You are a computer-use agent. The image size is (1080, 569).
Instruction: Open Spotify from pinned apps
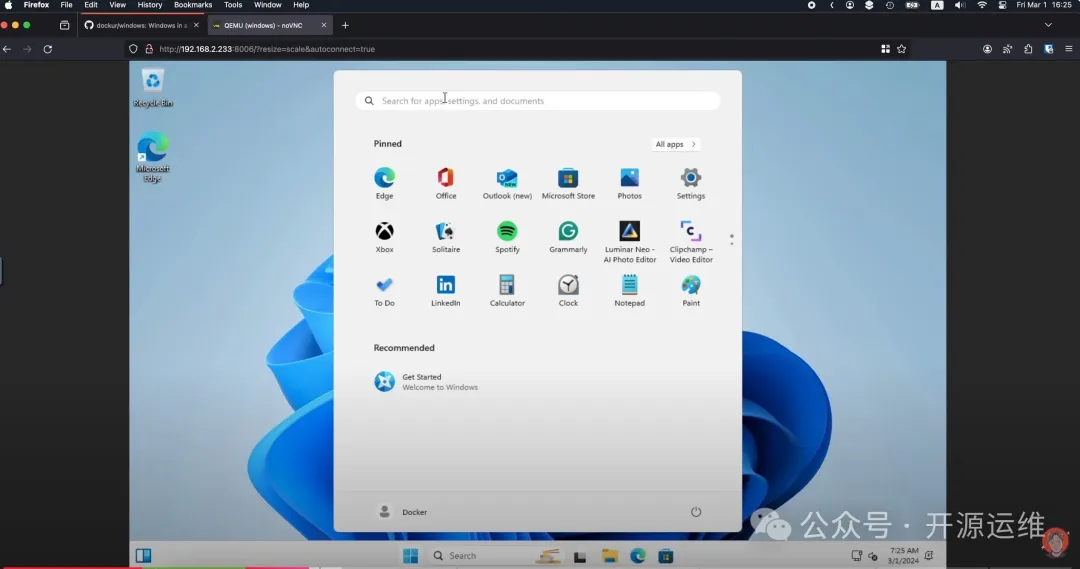pyautogui.click(x=507, y=232)
